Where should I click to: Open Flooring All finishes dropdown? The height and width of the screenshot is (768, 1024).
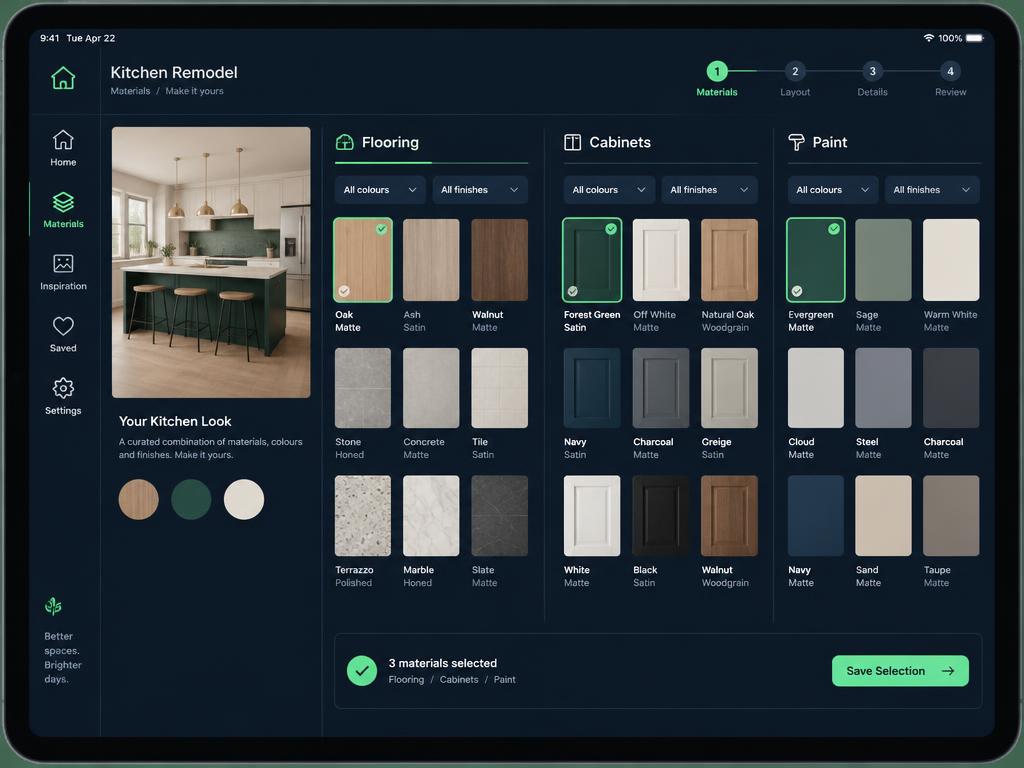480,189
